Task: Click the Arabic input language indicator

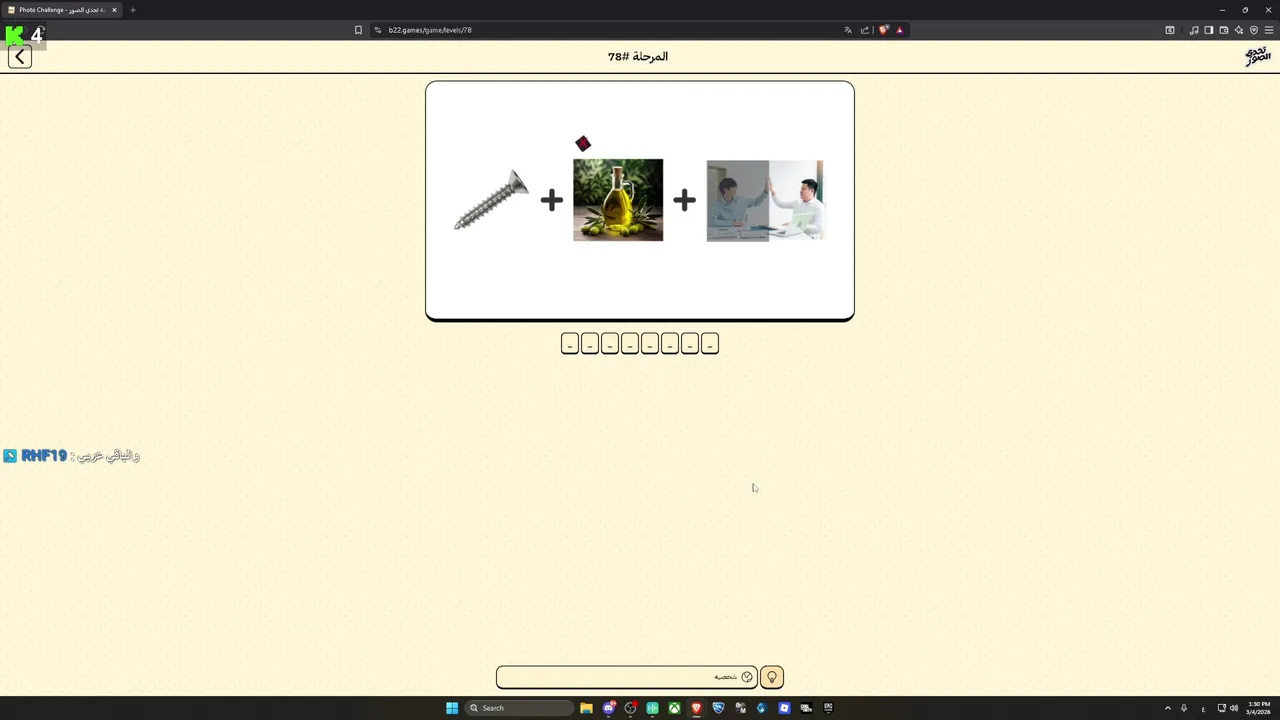Action: [1203, 708]
